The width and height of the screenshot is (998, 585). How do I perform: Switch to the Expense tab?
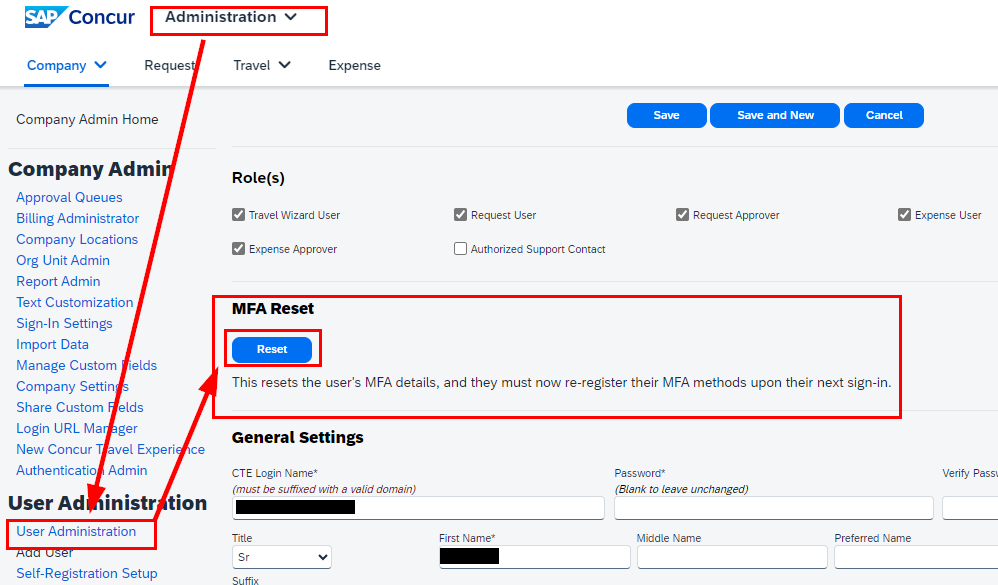click(x=354, y=65)
